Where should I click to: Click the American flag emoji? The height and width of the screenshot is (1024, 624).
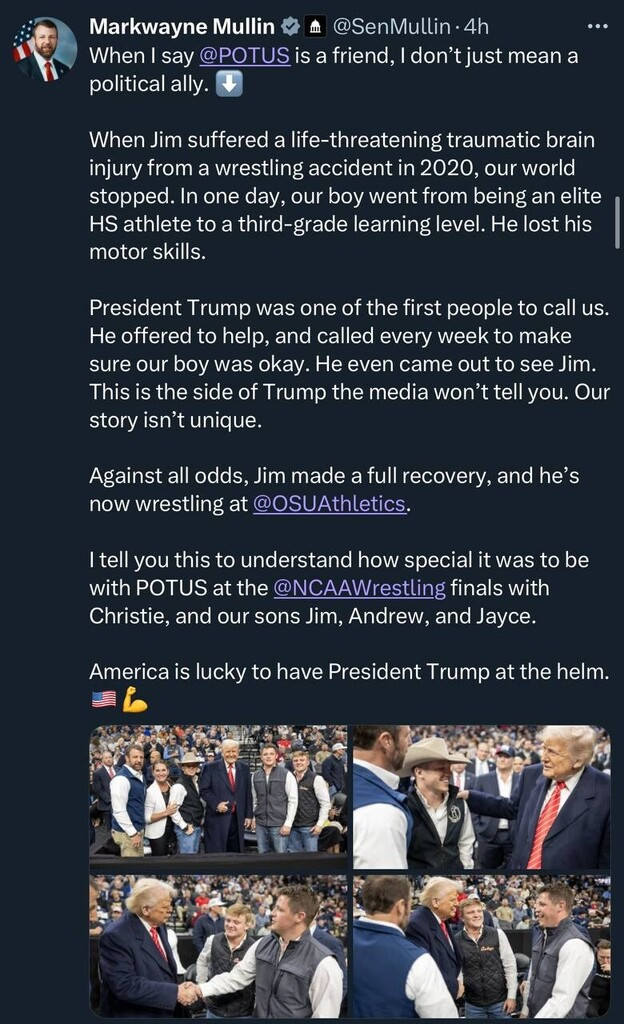[x=103, y=700]
